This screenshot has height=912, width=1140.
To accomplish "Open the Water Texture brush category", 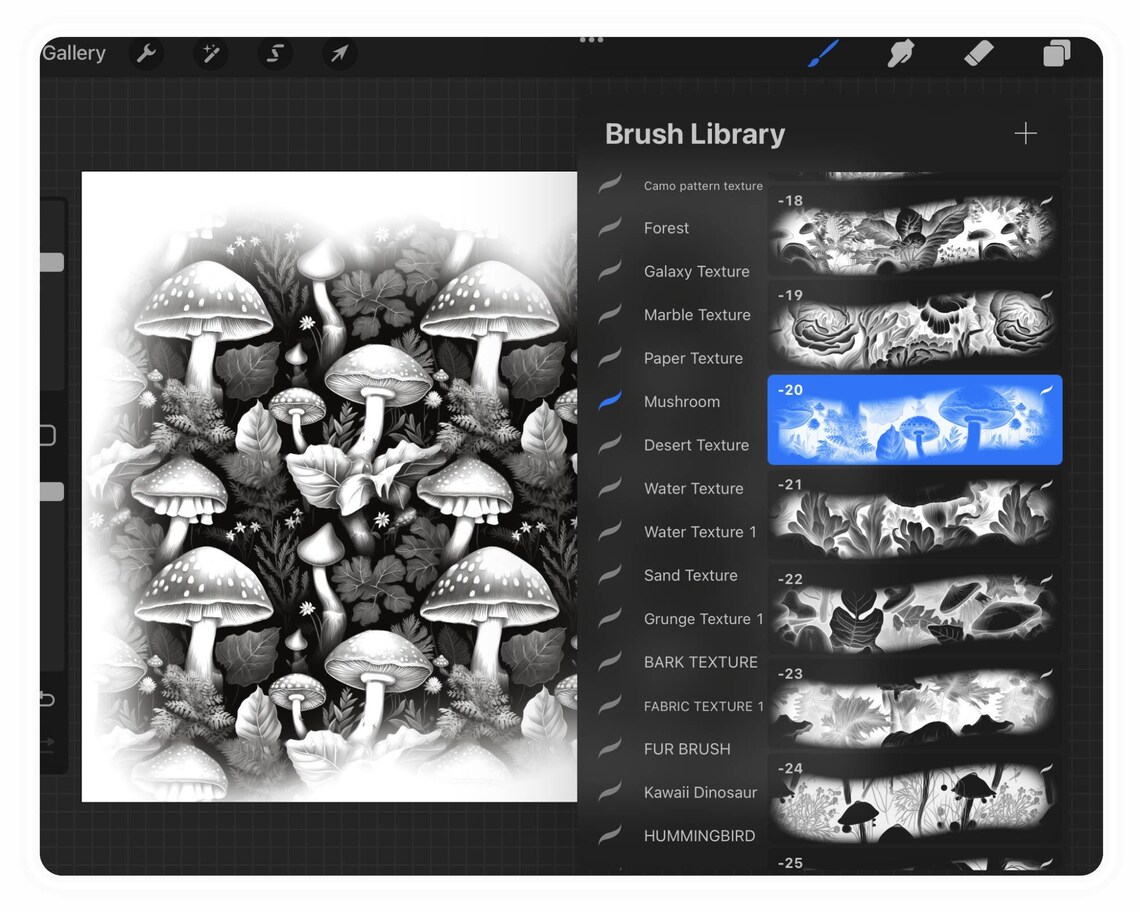I will point(694,488).
